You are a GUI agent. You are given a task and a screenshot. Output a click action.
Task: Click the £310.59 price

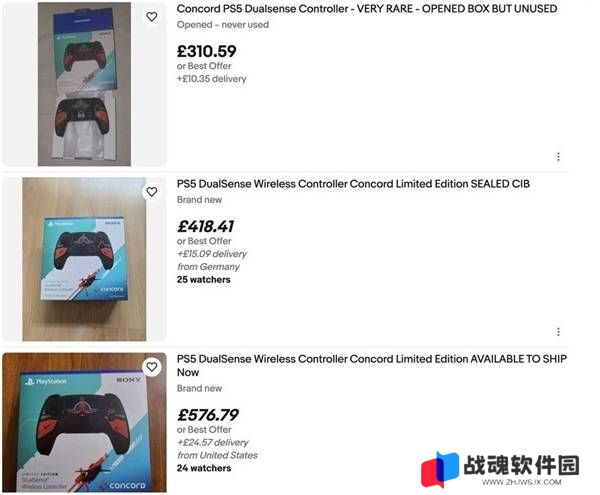coord(207,51)
